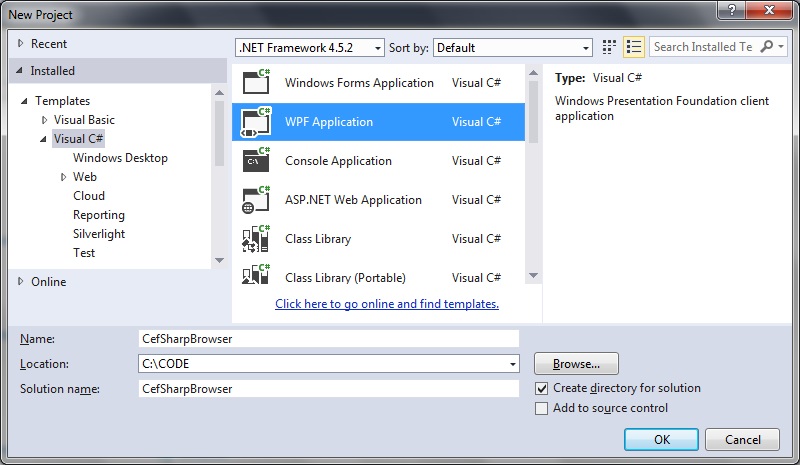Screen dimensions: 800x465
Task: Click the Windows Forms Application template icon
Action: tap(256, 82)
